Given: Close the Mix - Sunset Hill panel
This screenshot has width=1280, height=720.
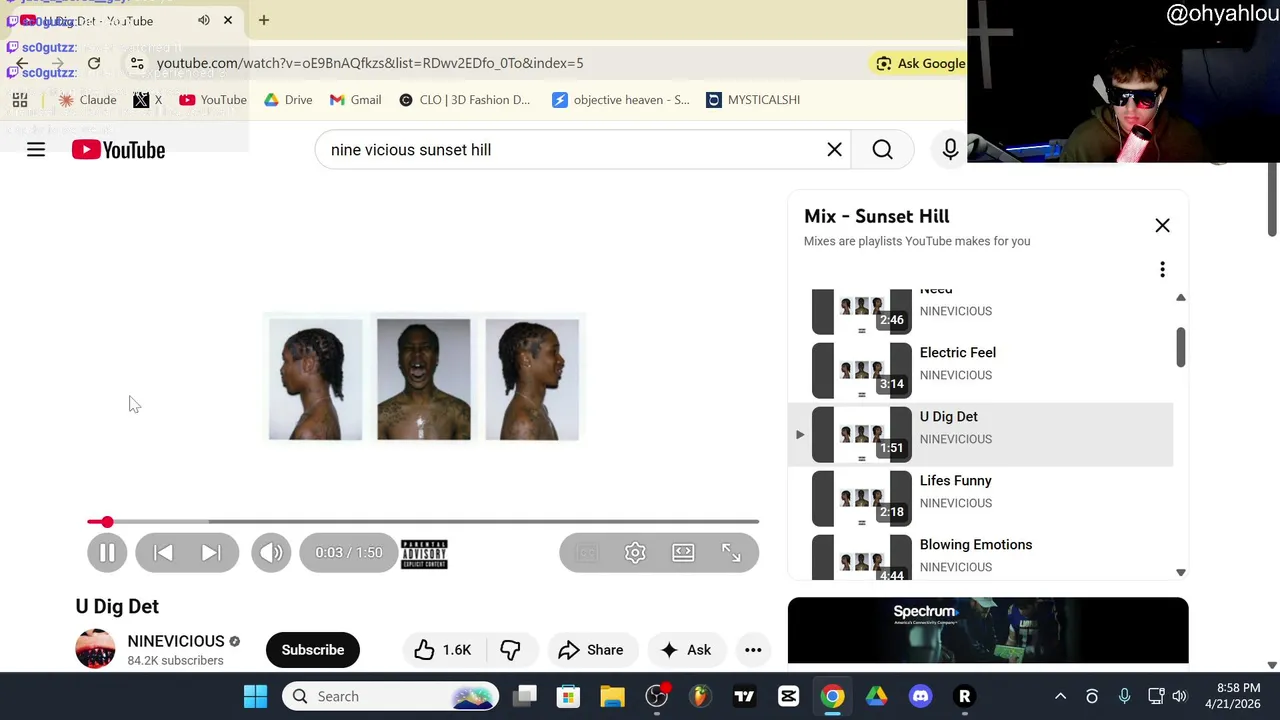Looking at the screenshot, I should coord(1162,225).
